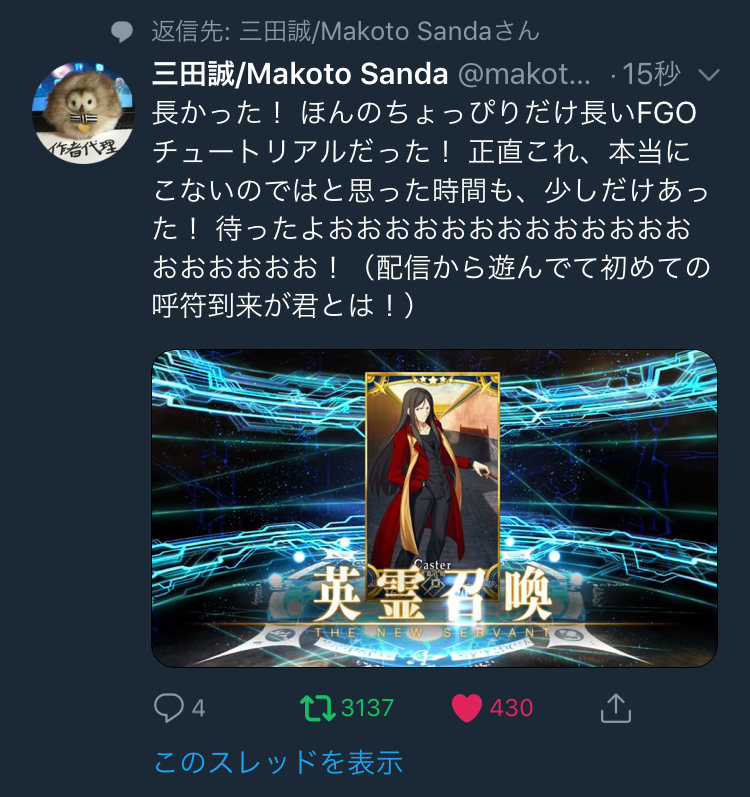Unlike the tweet via red heart icon
Image resolution: width=750 pixels, height=797 pixels.
(466, 708)
